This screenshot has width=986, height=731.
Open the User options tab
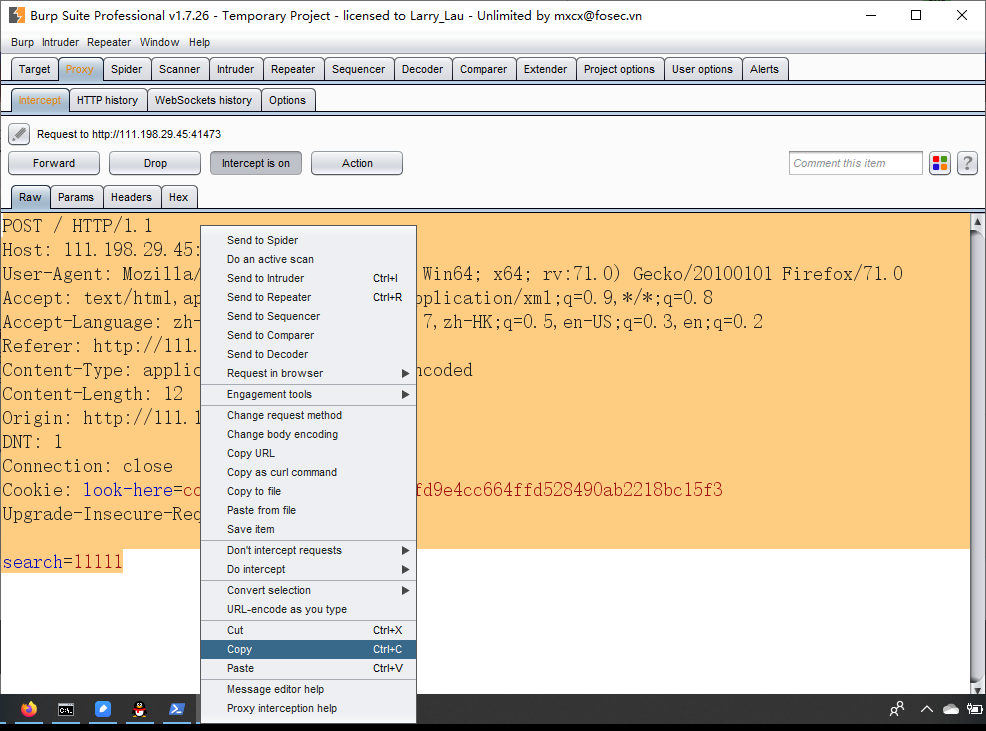(x=702, y=69)
